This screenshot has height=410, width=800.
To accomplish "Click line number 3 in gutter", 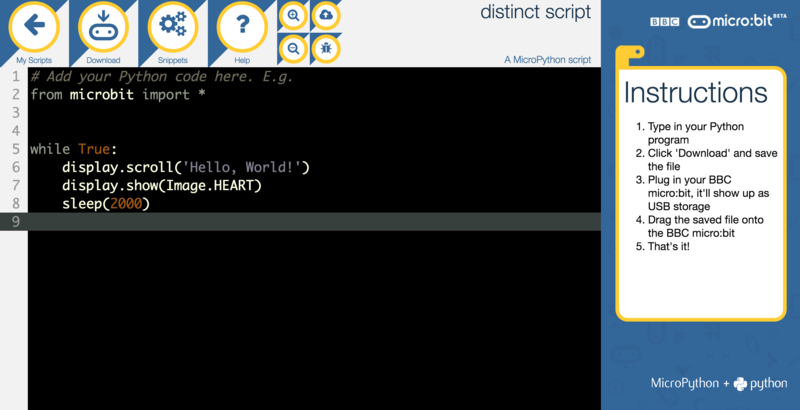I will click(16, 113).
